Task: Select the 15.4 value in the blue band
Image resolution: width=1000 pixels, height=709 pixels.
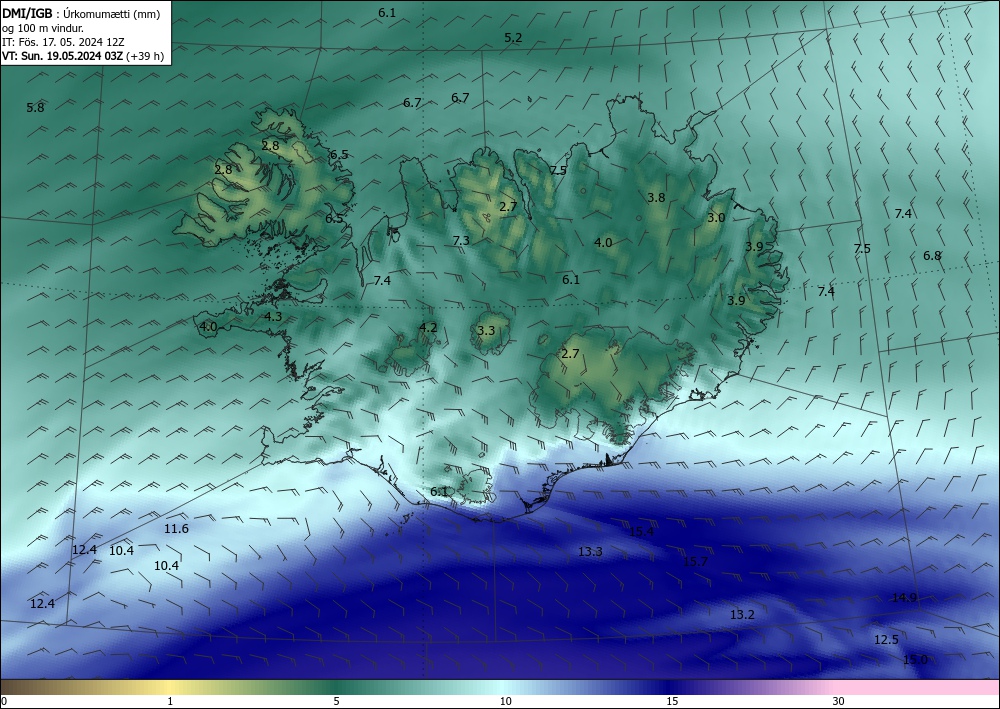Action: click(642, 532)
